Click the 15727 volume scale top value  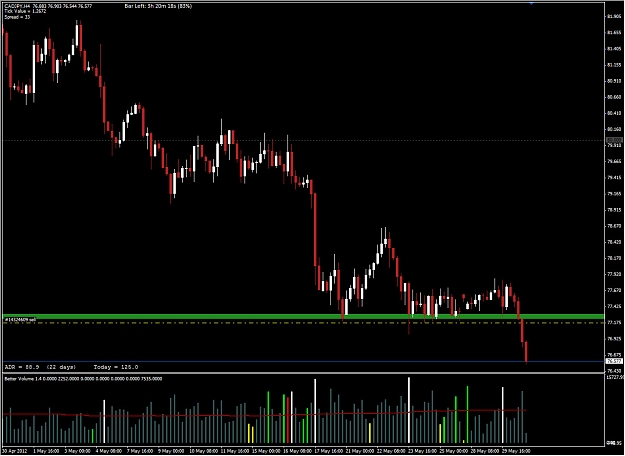[615, 376]
